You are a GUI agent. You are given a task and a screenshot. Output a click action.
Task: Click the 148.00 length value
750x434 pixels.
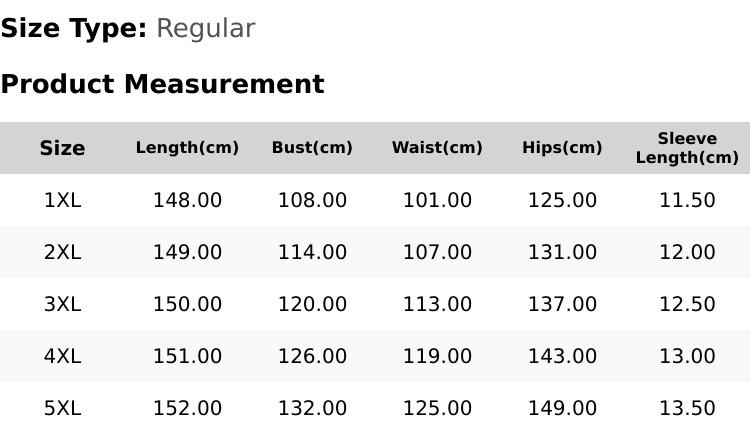(187, 200)
